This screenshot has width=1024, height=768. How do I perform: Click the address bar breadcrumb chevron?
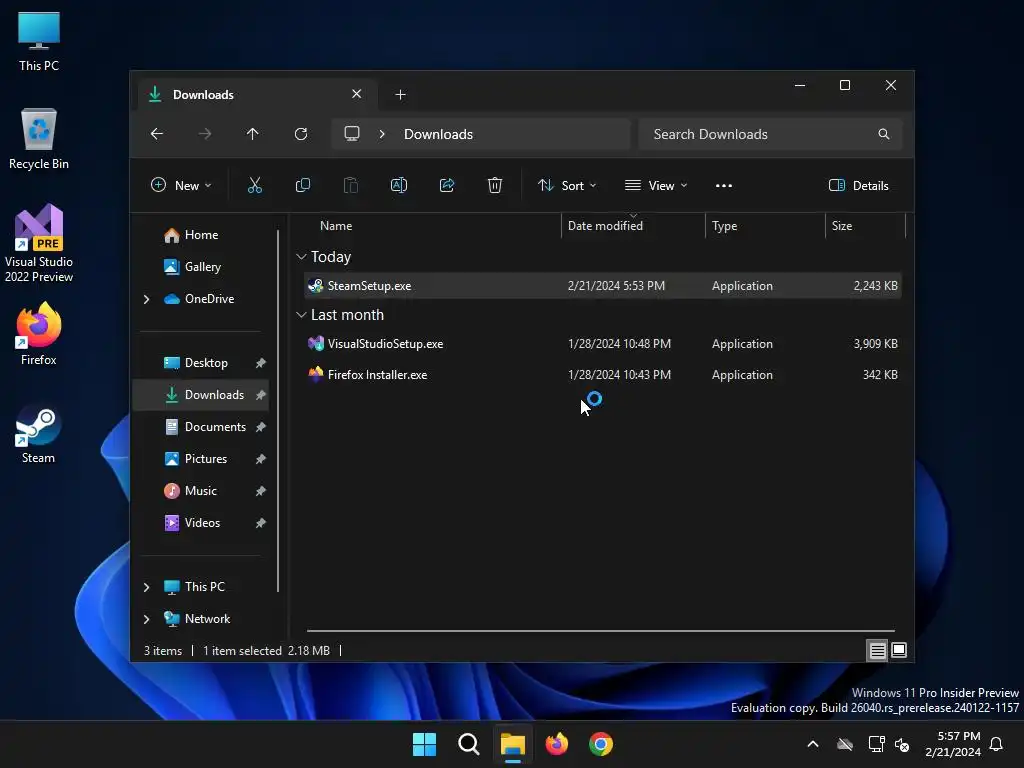pos(382,134)
